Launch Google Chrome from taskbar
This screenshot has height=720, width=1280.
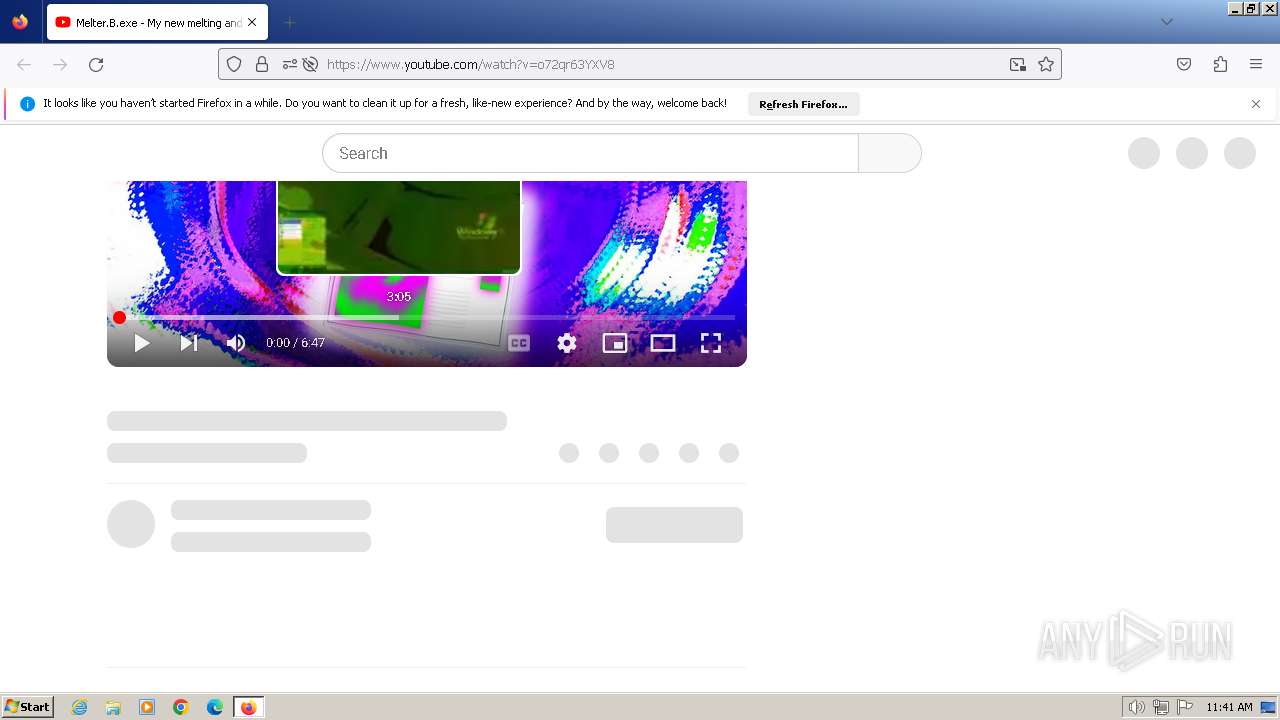click(x=181, y=707)
